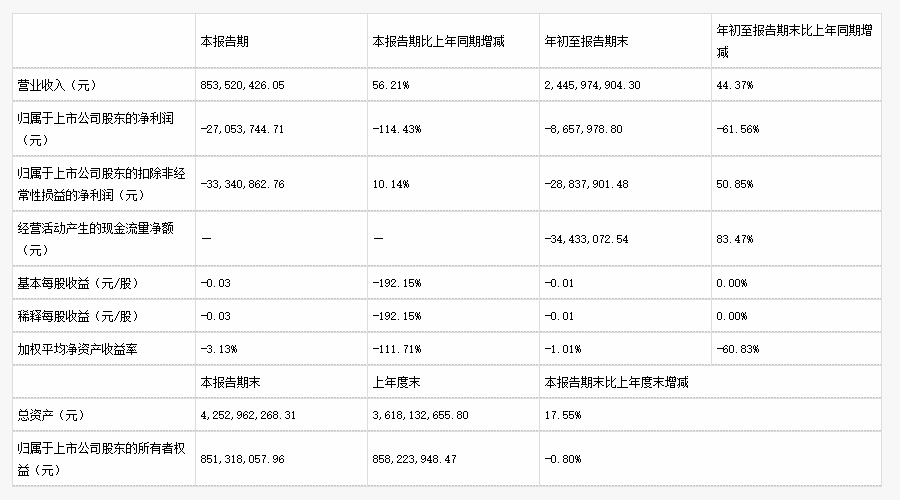Image resolution: width=900 pixels, height=500 pixels.
Task: Click total assets value 4,252,962,268.31
Action: click(x=250, y=414)
